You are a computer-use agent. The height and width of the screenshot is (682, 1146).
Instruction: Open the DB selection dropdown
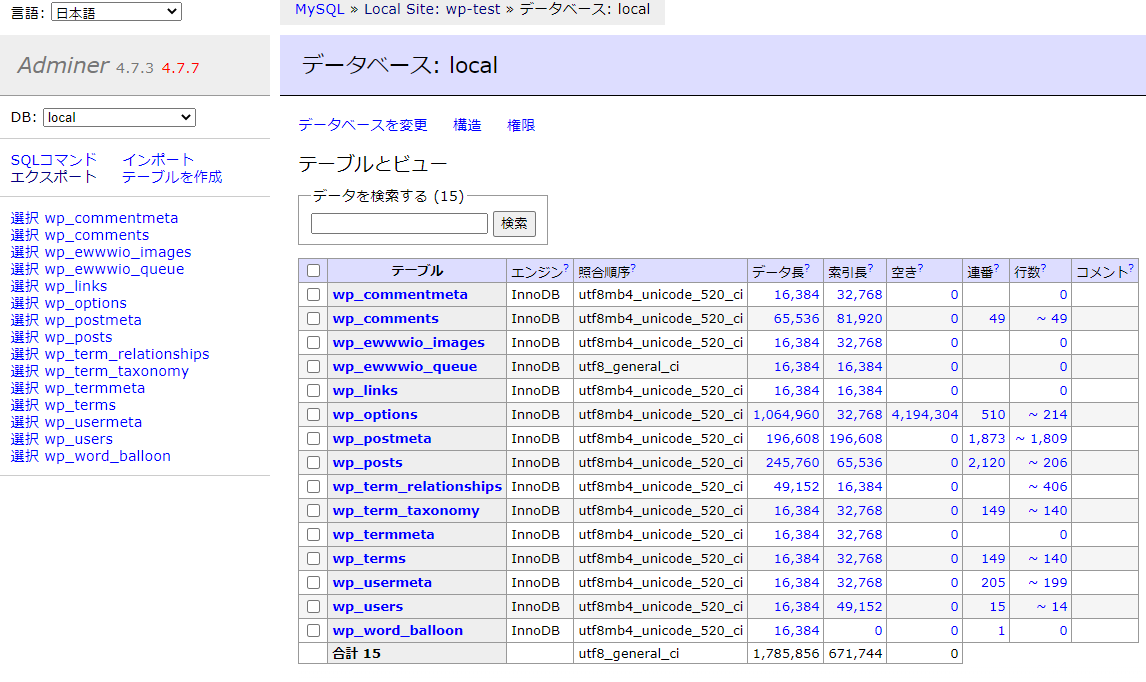tap(119, 118)
